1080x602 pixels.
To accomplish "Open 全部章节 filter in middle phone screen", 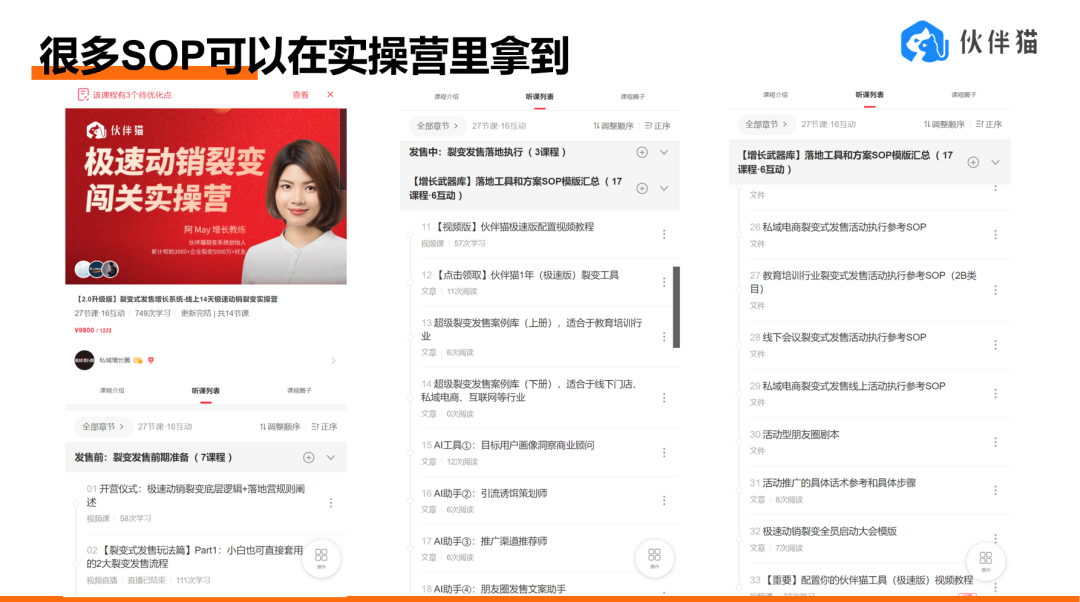I will [437, 126].
